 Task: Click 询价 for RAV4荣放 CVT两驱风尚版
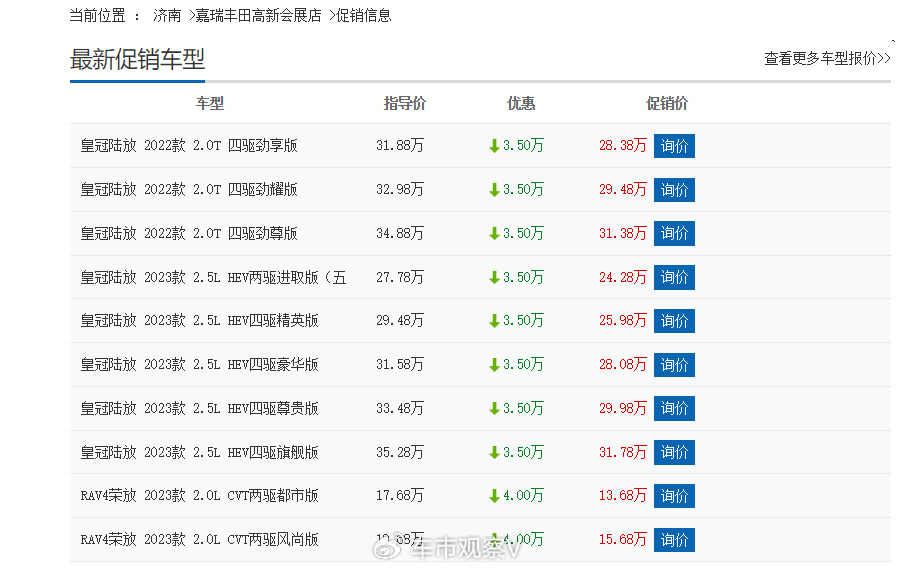pos(674,540)
